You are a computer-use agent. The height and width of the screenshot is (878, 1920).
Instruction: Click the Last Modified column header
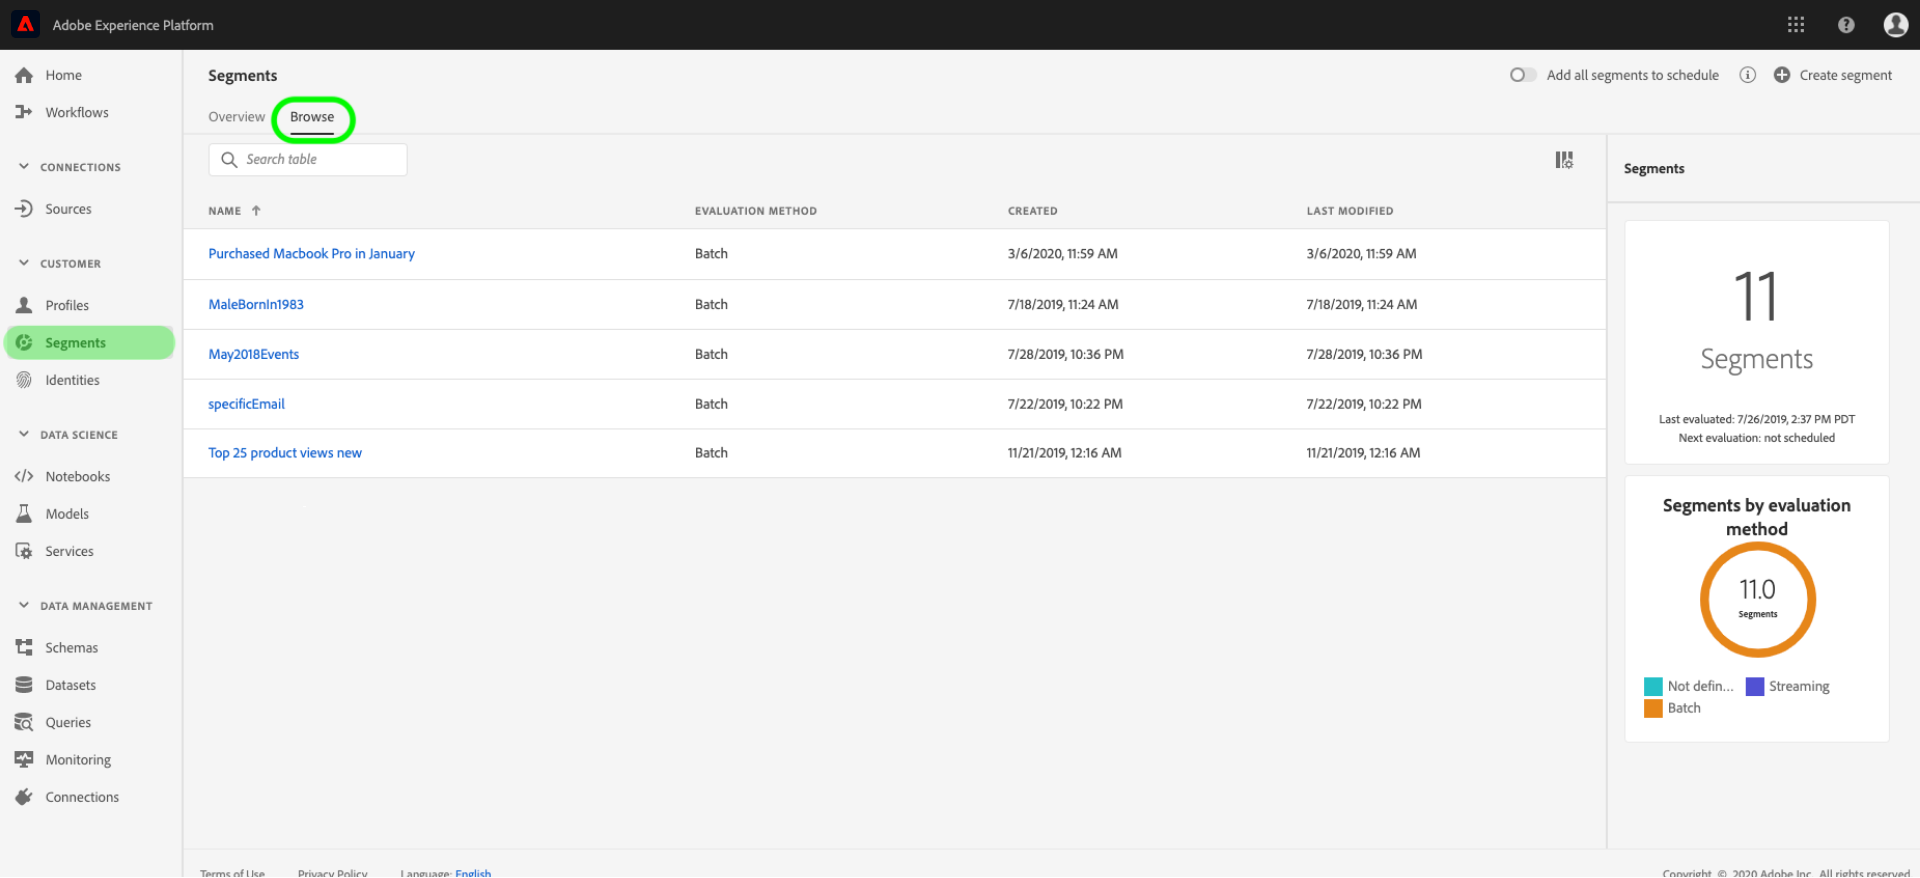[x=1349, y=211]
